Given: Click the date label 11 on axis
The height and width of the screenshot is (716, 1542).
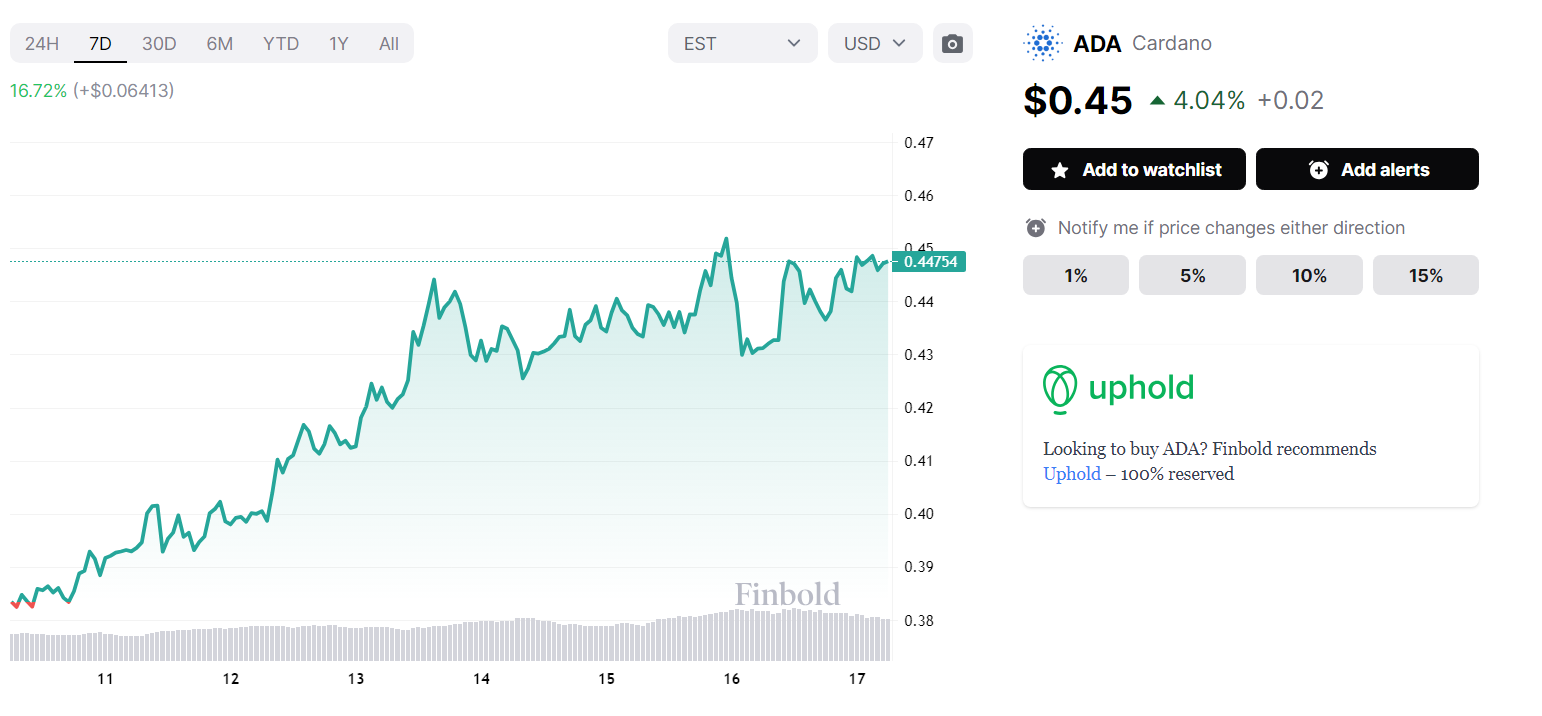Looking at the screenshot, I should coord(105,679).
